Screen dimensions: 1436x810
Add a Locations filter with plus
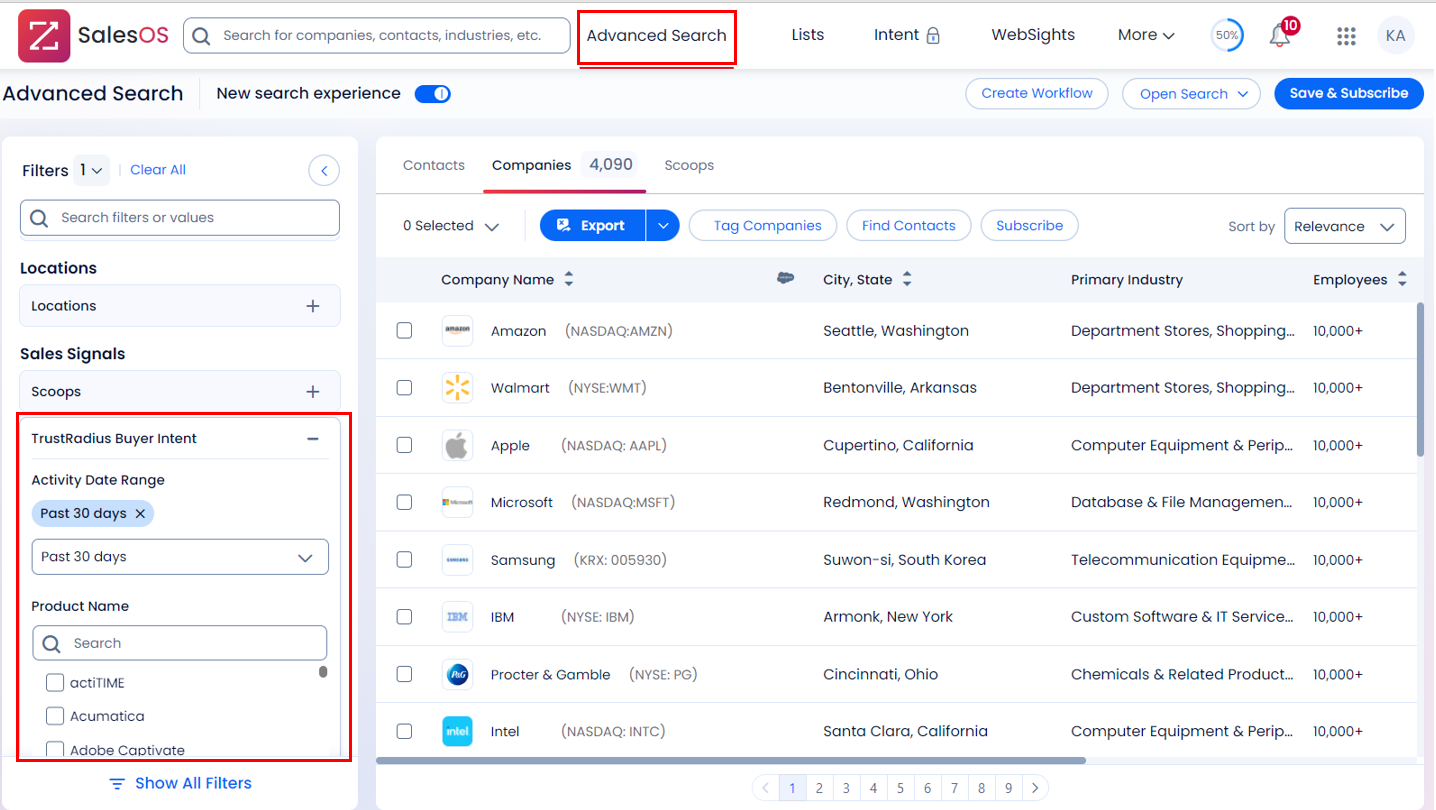click(313, 306)
